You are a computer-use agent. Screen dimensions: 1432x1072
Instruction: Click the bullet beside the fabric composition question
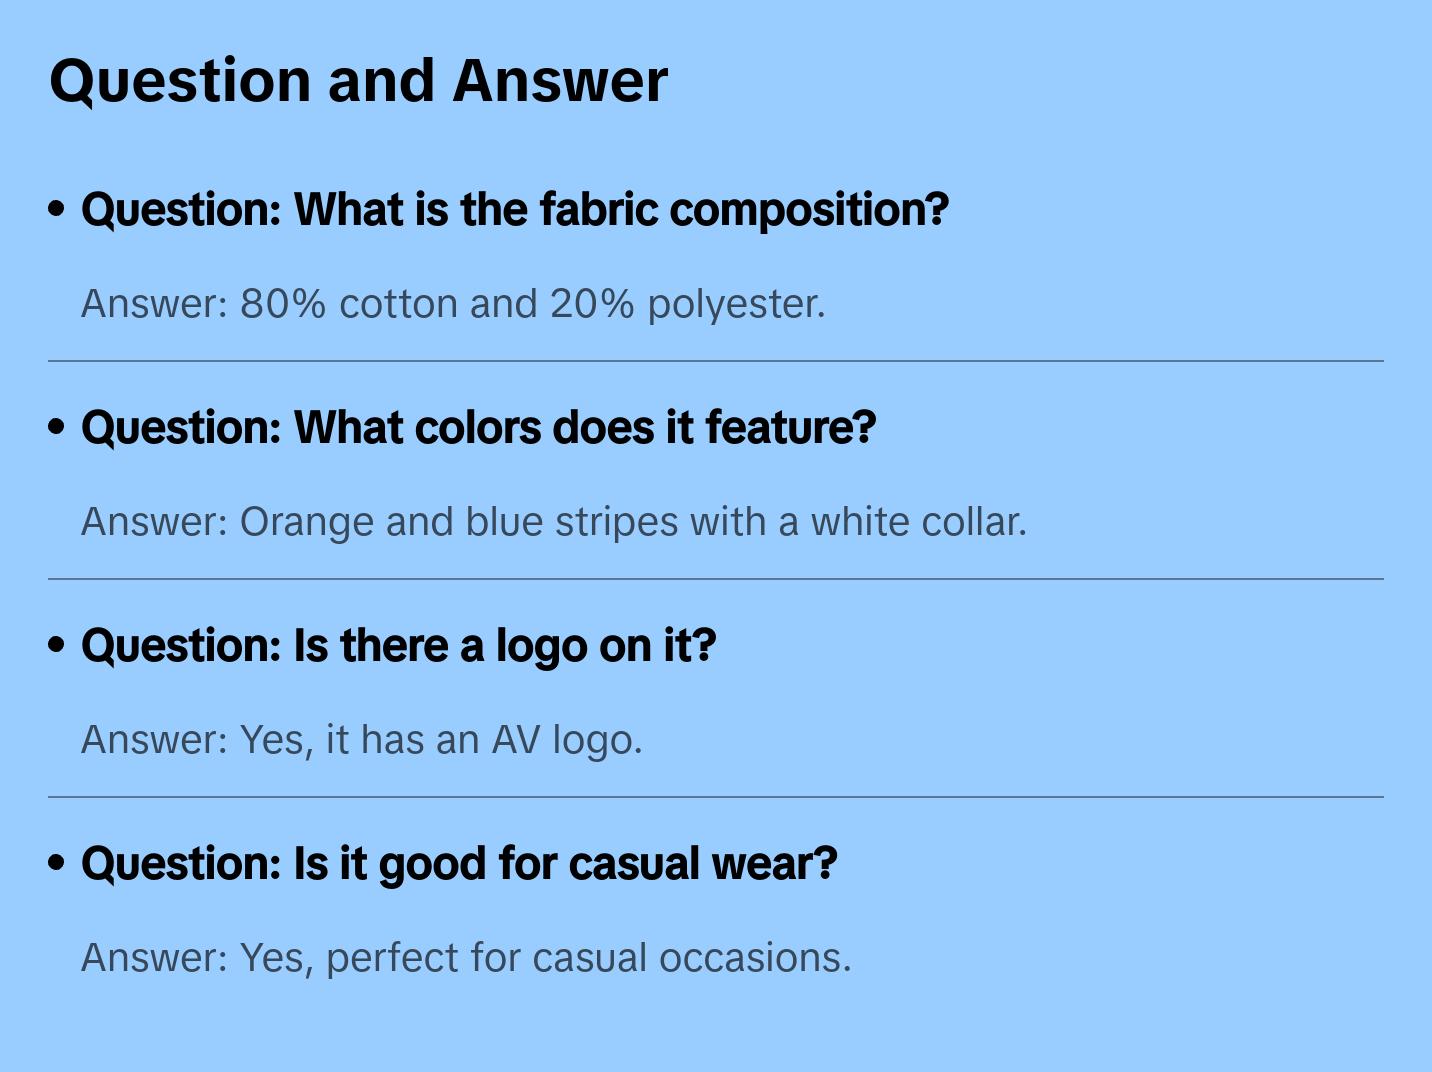click(x=57, y=209)
